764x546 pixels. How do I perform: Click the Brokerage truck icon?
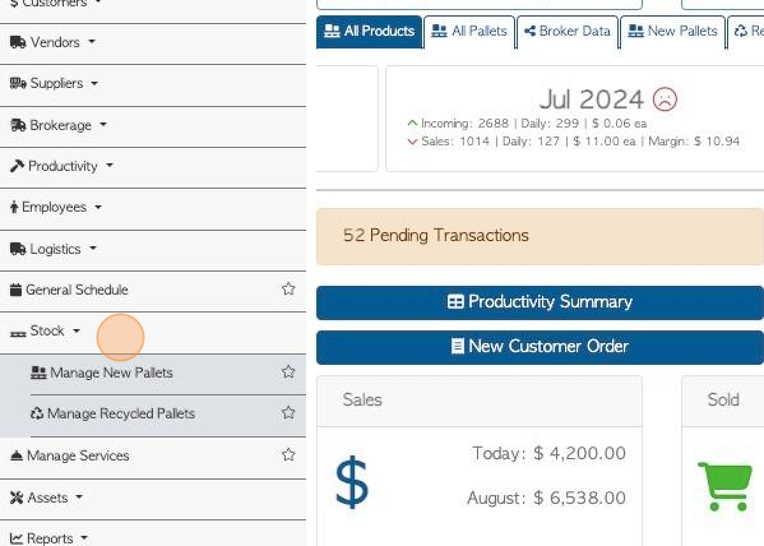click(x=18, y=125)
